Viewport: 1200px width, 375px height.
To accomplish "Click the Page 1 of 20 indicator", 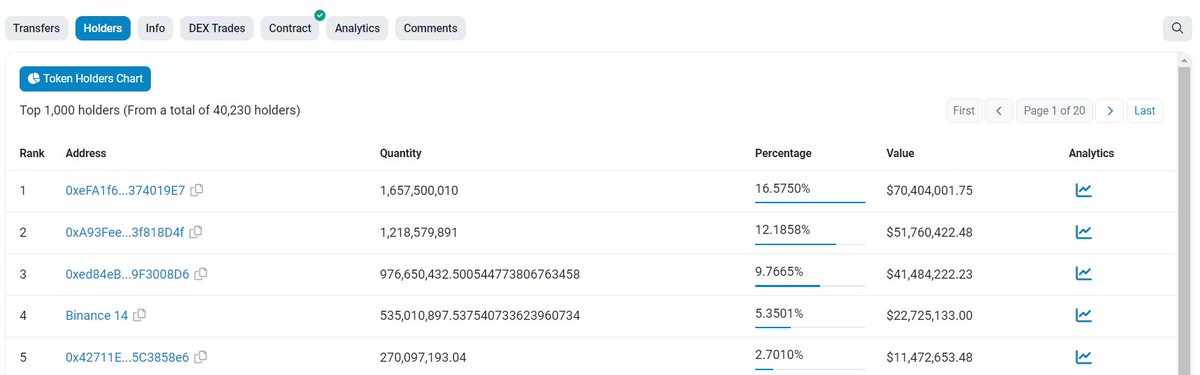I will pyautogui.click(x=1054, y=111).
